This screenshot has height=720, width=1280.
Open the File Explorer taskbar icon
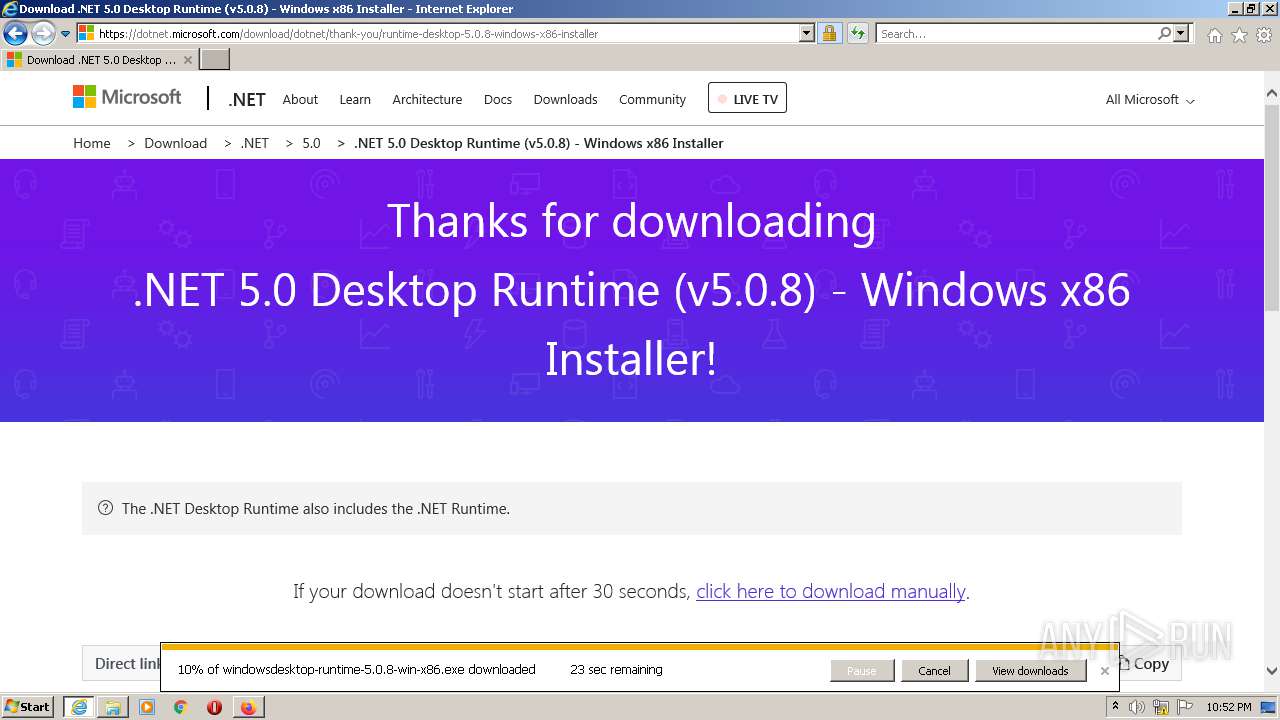tap(113, 707)
